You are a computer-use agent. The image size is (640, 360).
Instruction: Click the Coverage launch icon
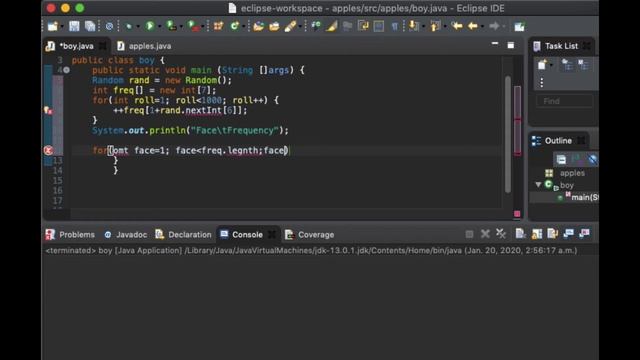point(171,27)
